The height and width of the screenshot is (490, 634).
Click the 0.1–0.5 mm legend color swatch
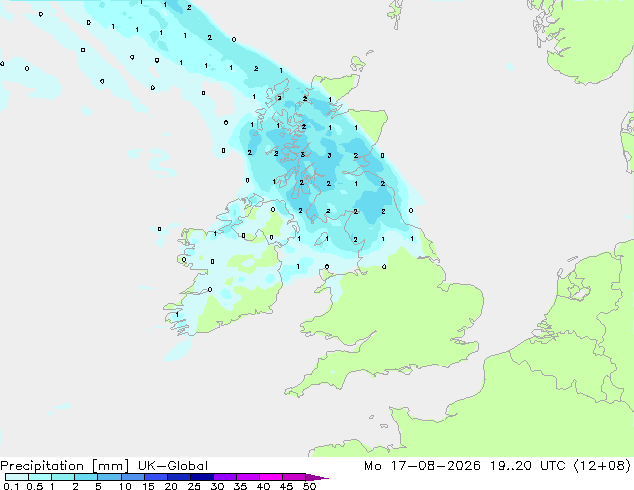17,477
